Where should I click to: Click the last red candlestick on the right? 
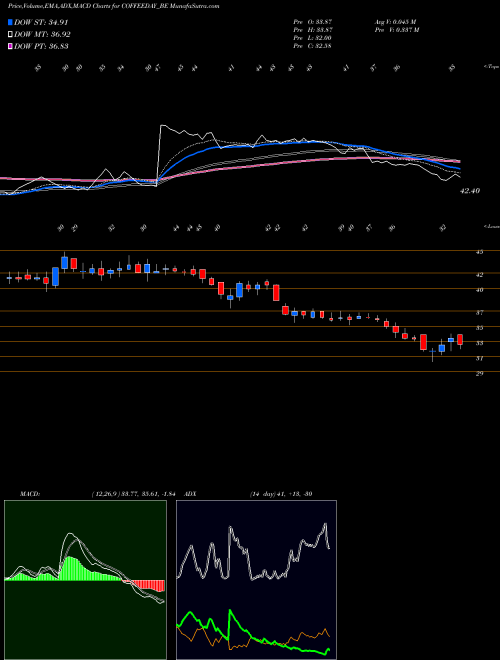(x=460, y=340)
